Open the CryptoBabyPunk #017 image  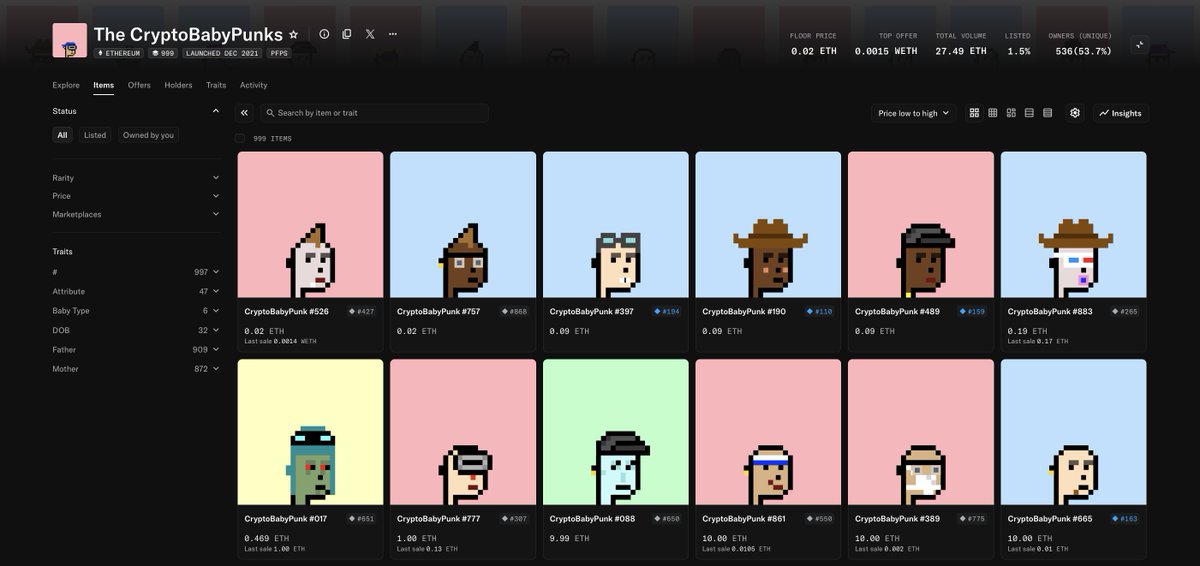click(x=310, y=432)
